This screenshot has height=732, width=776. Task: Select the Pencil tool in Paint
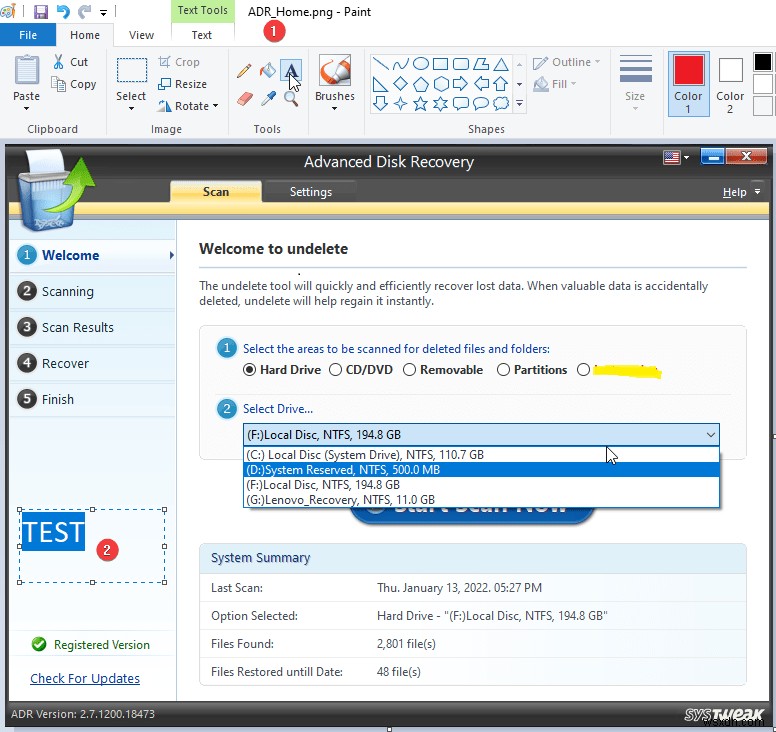(x=244, y=71)
